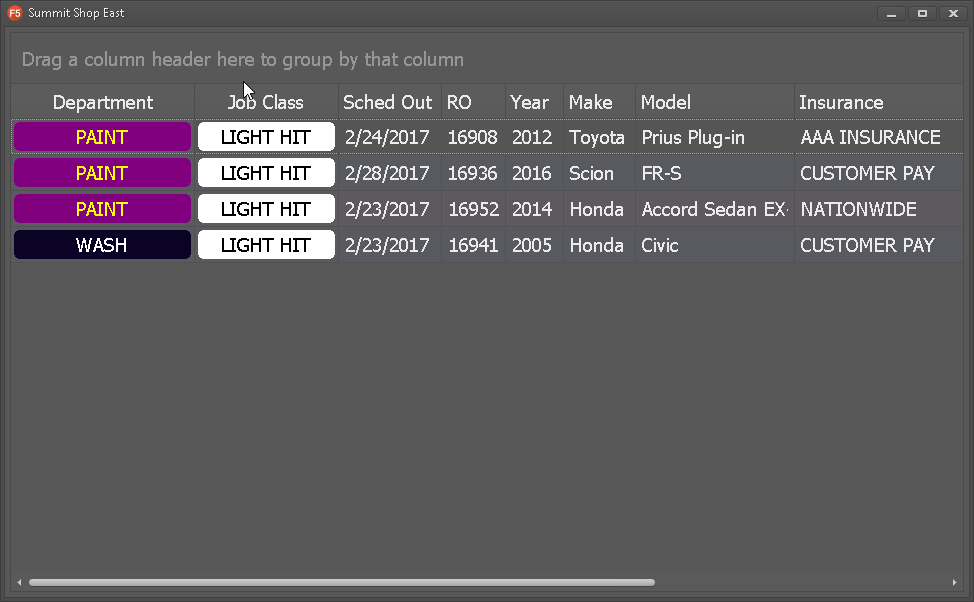Sort by the Department column header
The height and width of the screenshot is (602, 974).
pos(102,102)
